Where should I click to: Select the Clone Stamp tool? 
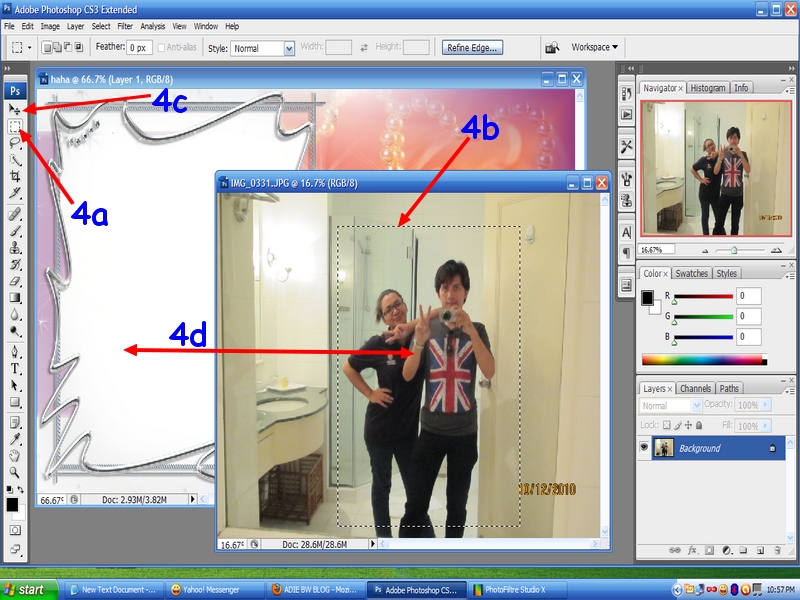click(15, 248)
